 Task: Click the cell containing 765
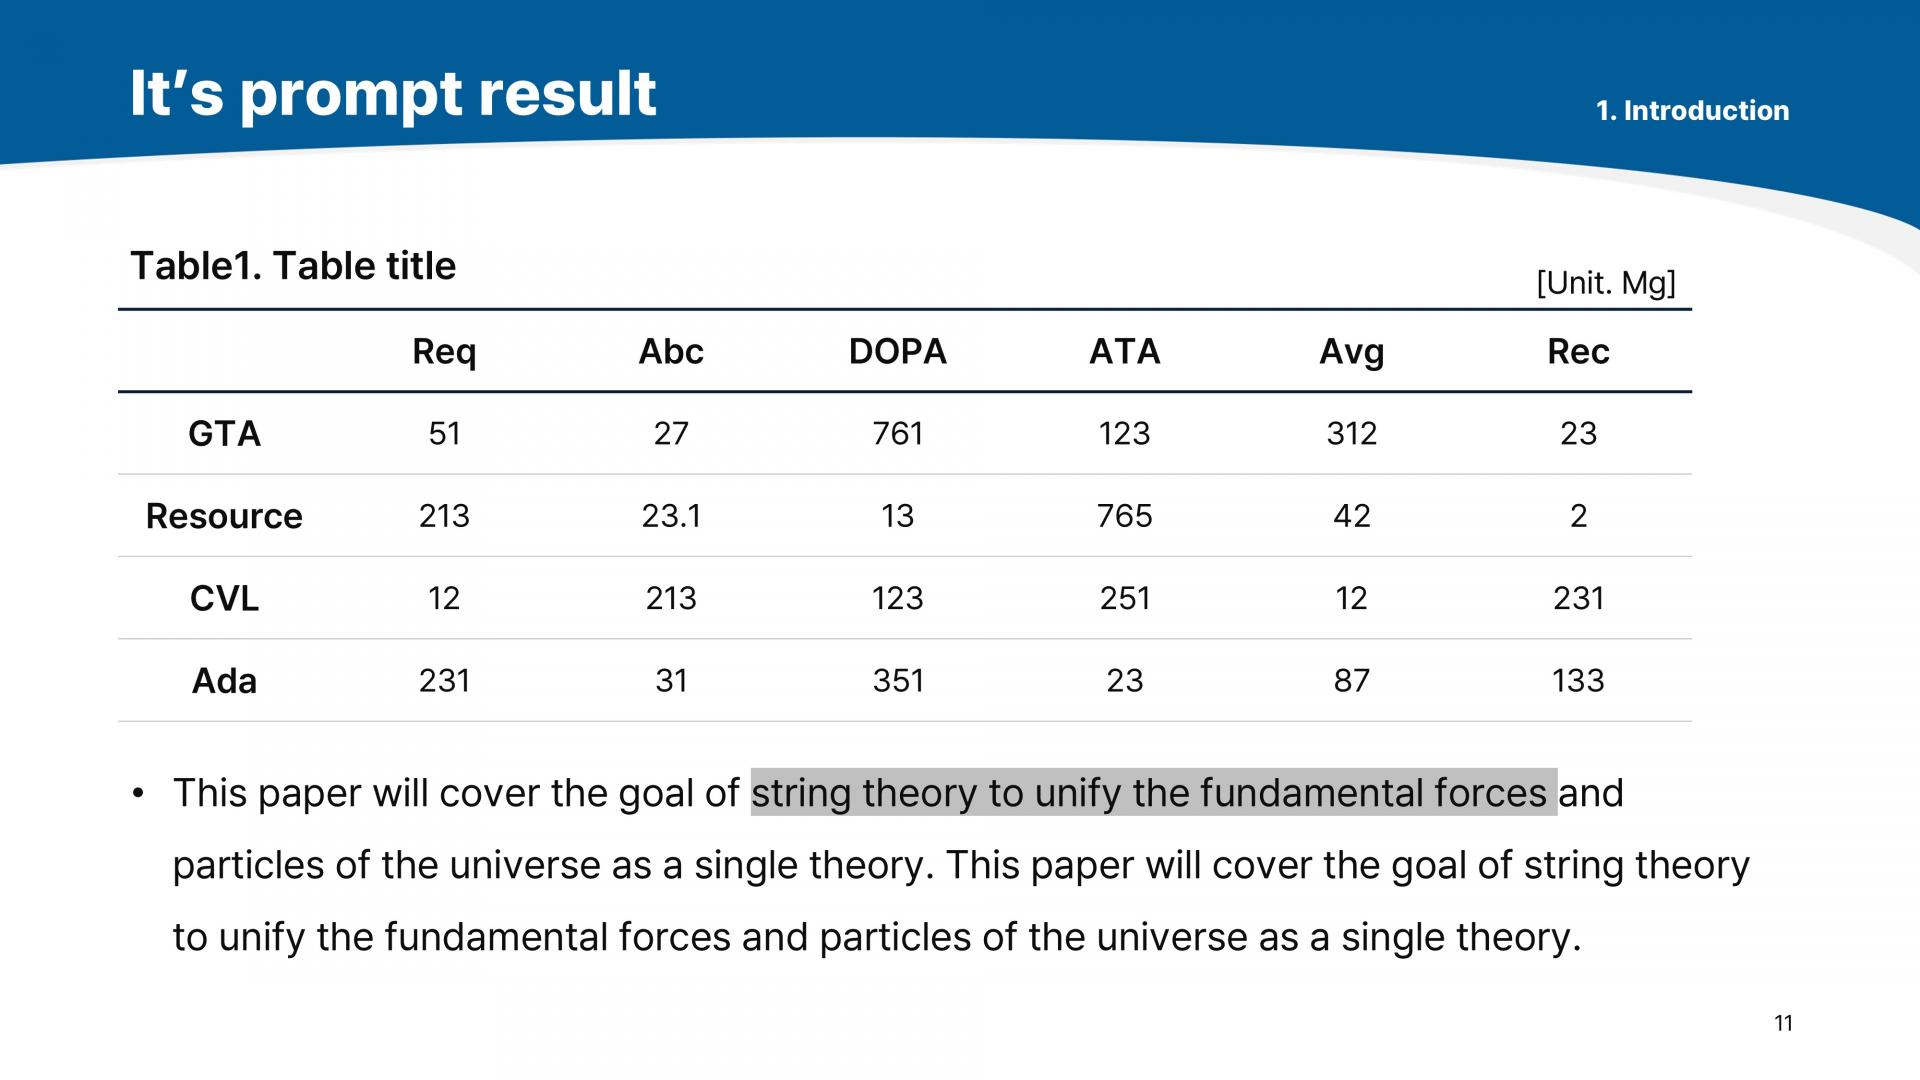click(1124, 516)
